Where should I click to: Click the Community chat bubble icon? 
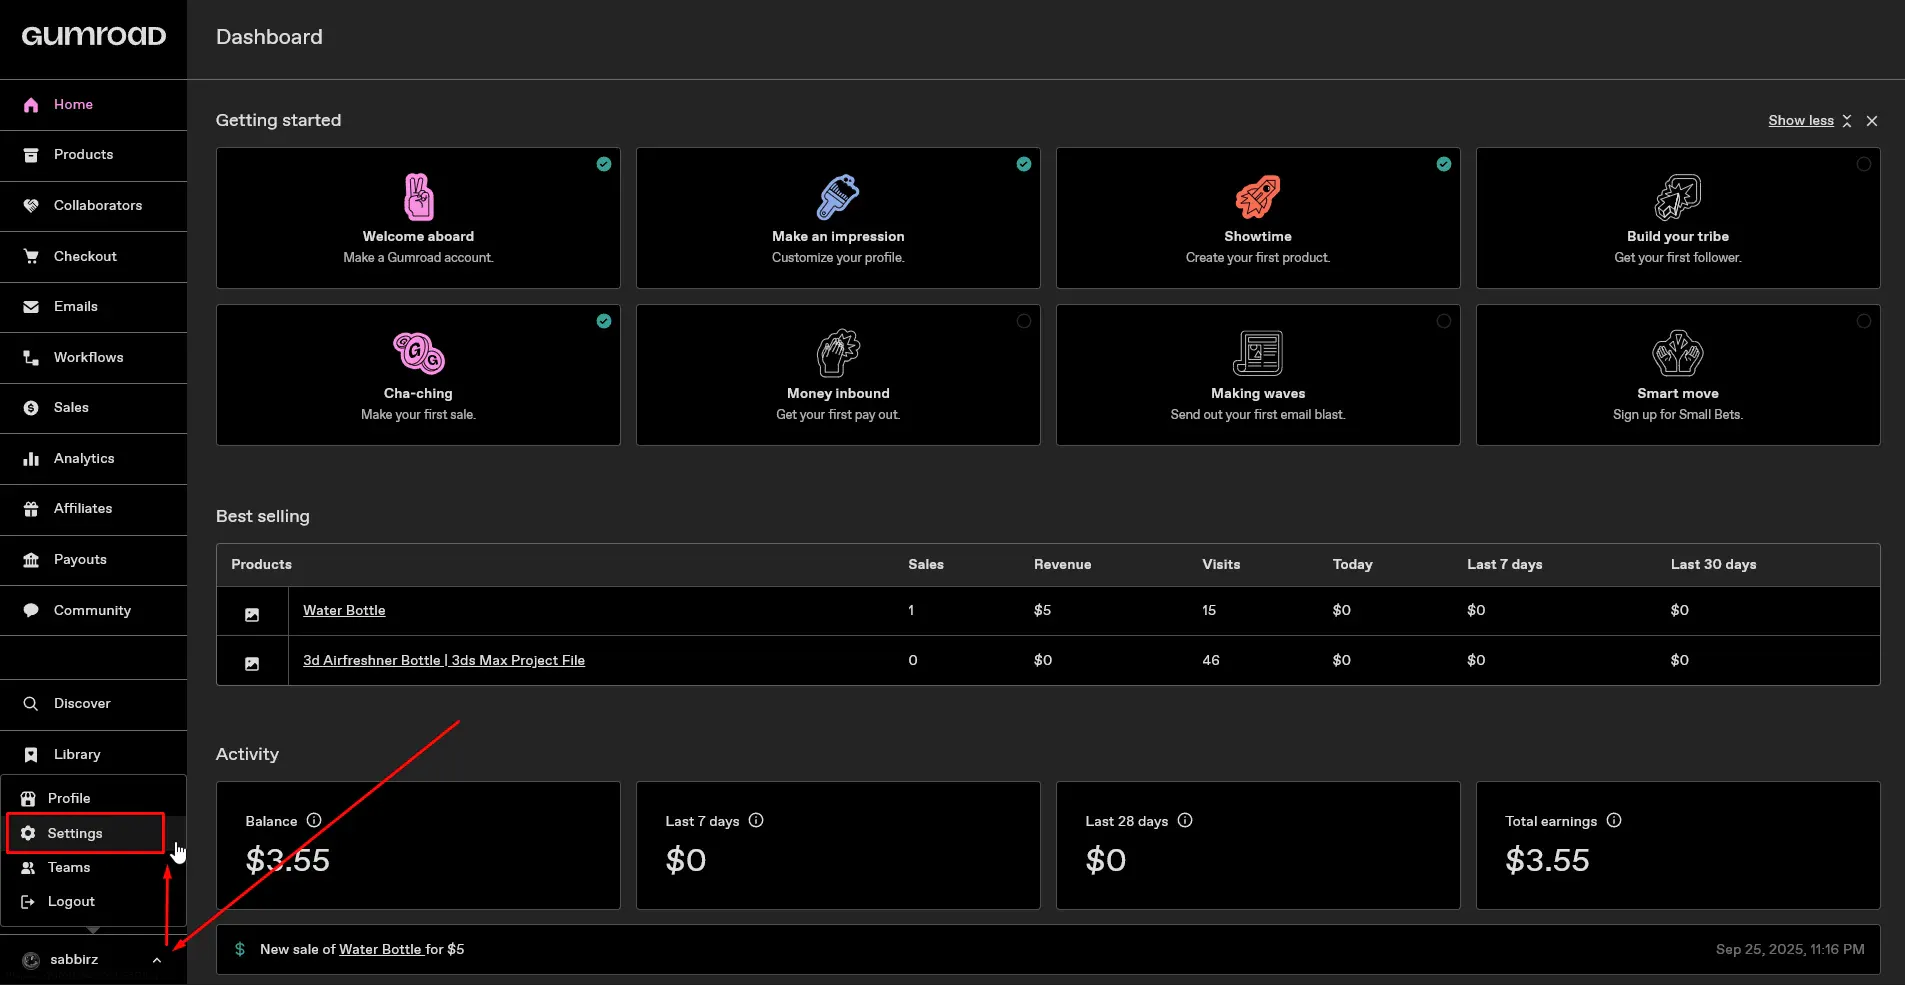[x=31, y=610]
